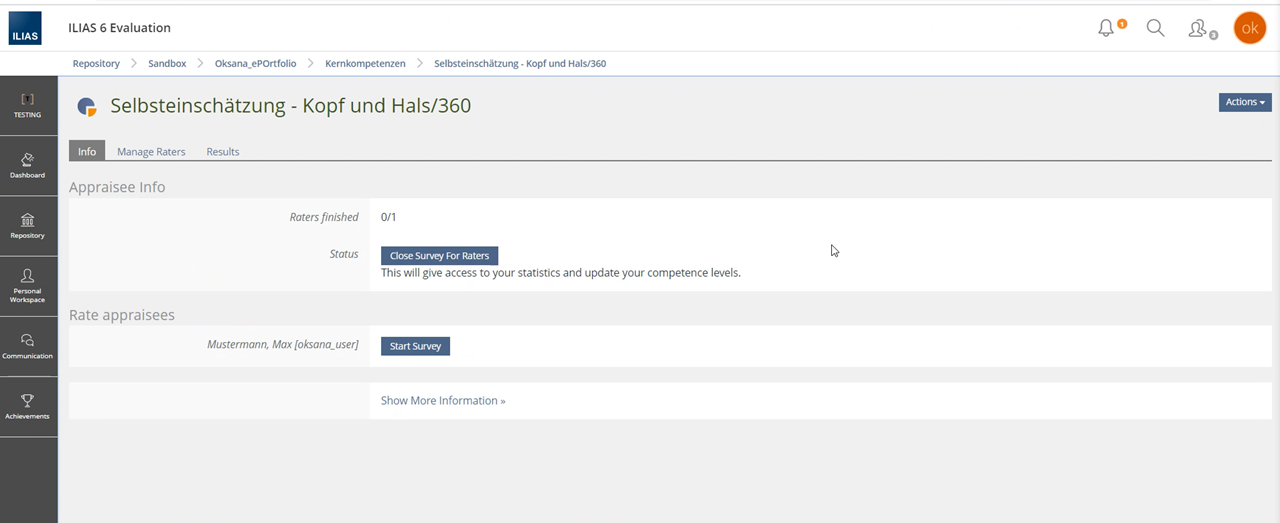
Task: Go to the Oksana_ePOrtfolio breadcrumb
Action: click(256, 63)
